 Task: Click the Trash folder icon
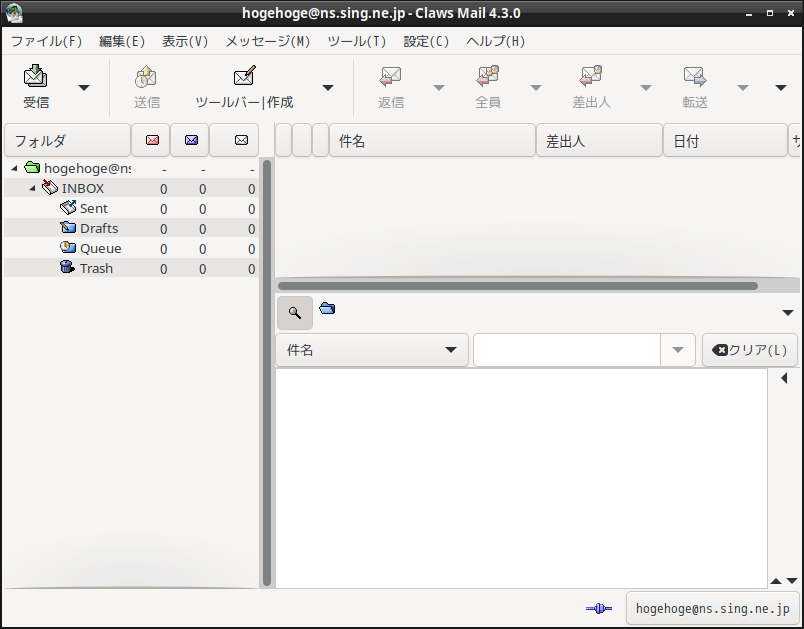(67, 267)
